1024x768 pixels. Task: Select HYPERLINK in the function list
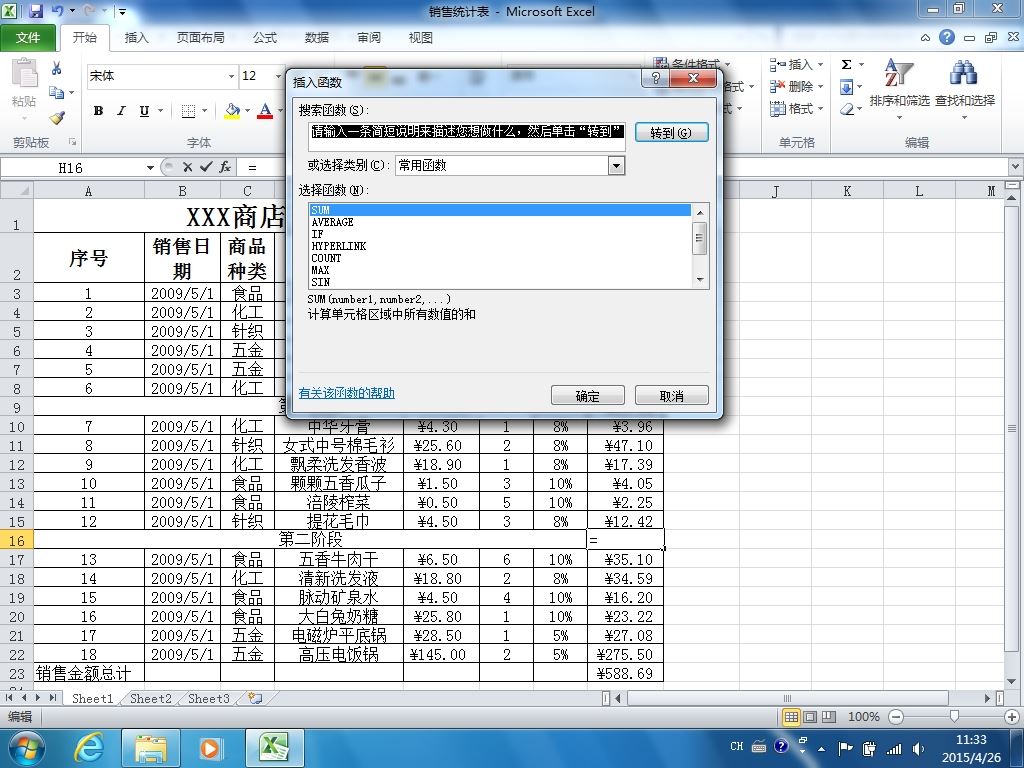click(499, 246)
